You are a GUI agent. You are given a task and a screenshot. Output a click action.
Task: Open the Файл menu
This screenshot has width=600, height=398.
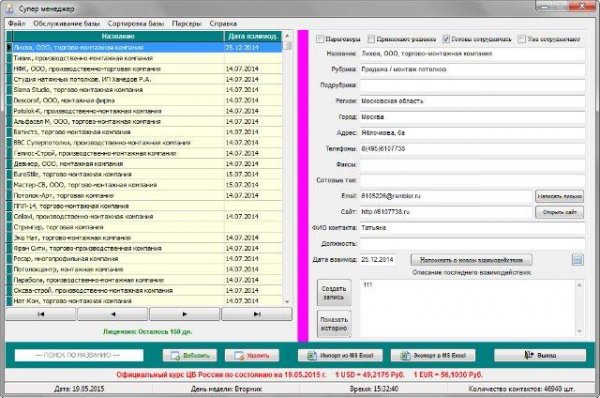click(16, 23)
